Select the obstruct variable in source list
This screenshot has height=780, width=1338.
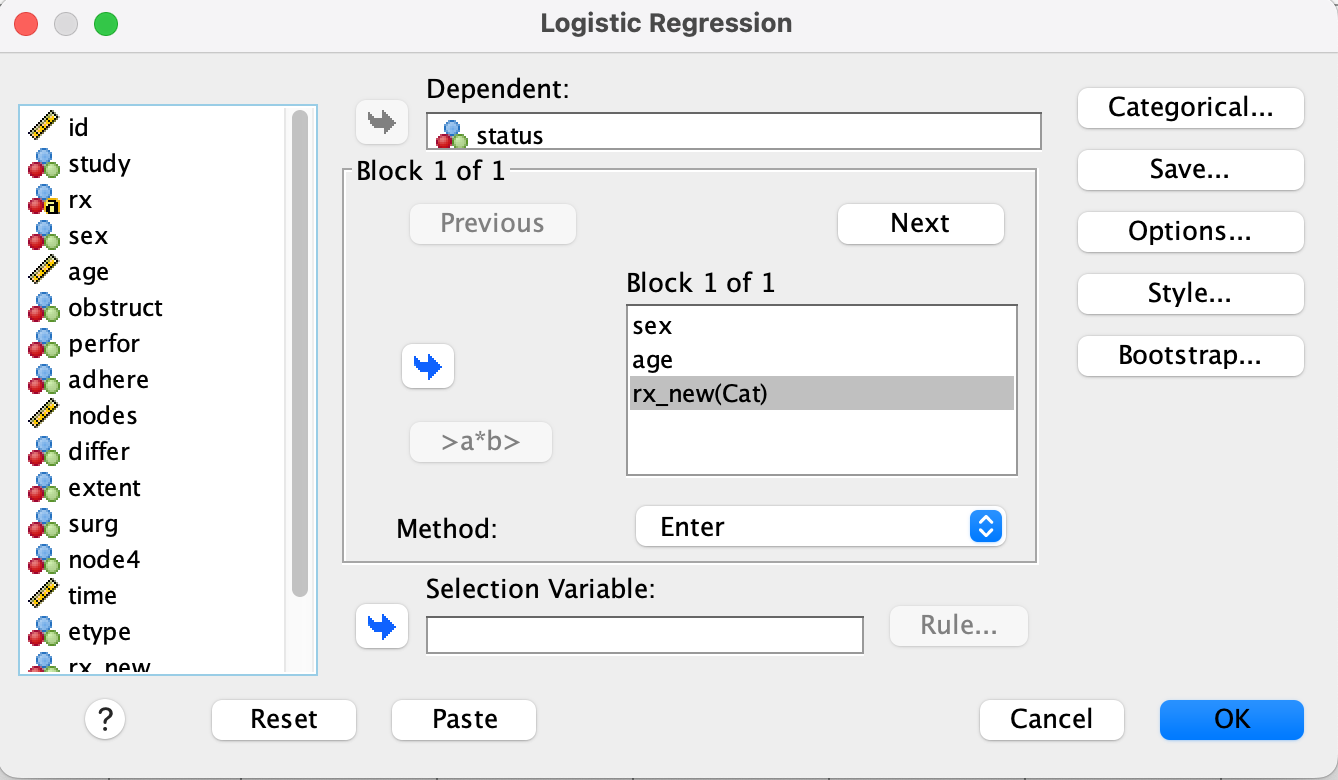click(x=115, y=308)
